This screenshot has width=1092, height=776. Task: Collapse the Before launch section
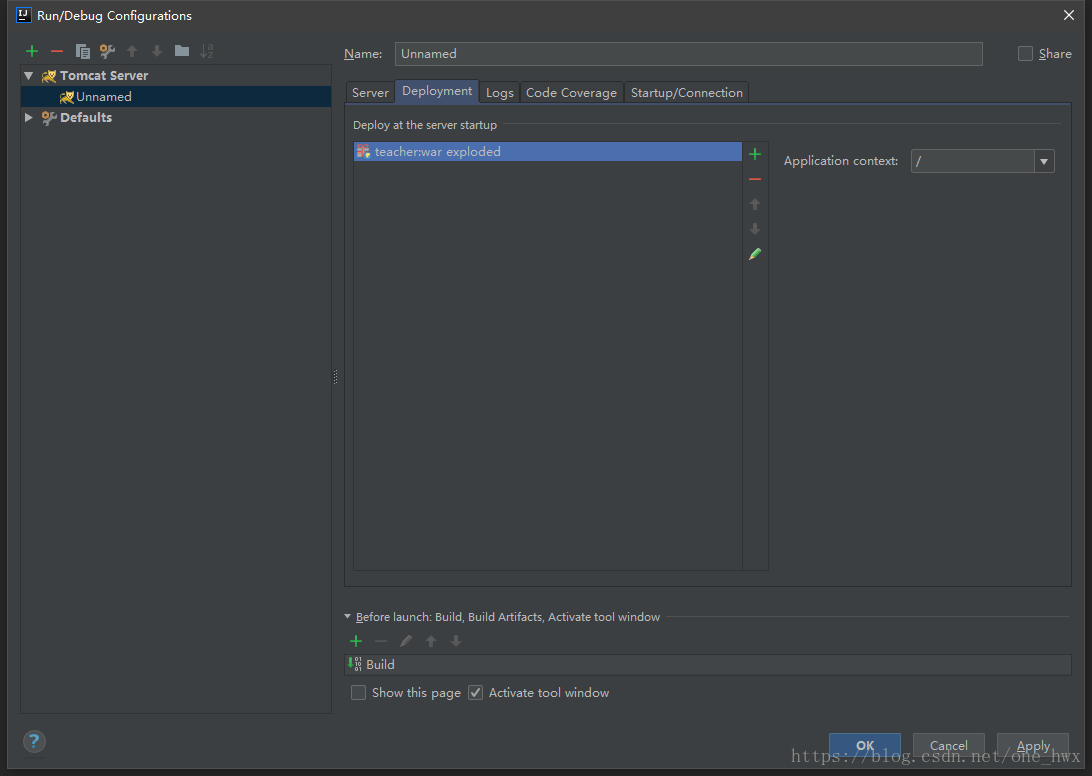click(x=348, y=616)
